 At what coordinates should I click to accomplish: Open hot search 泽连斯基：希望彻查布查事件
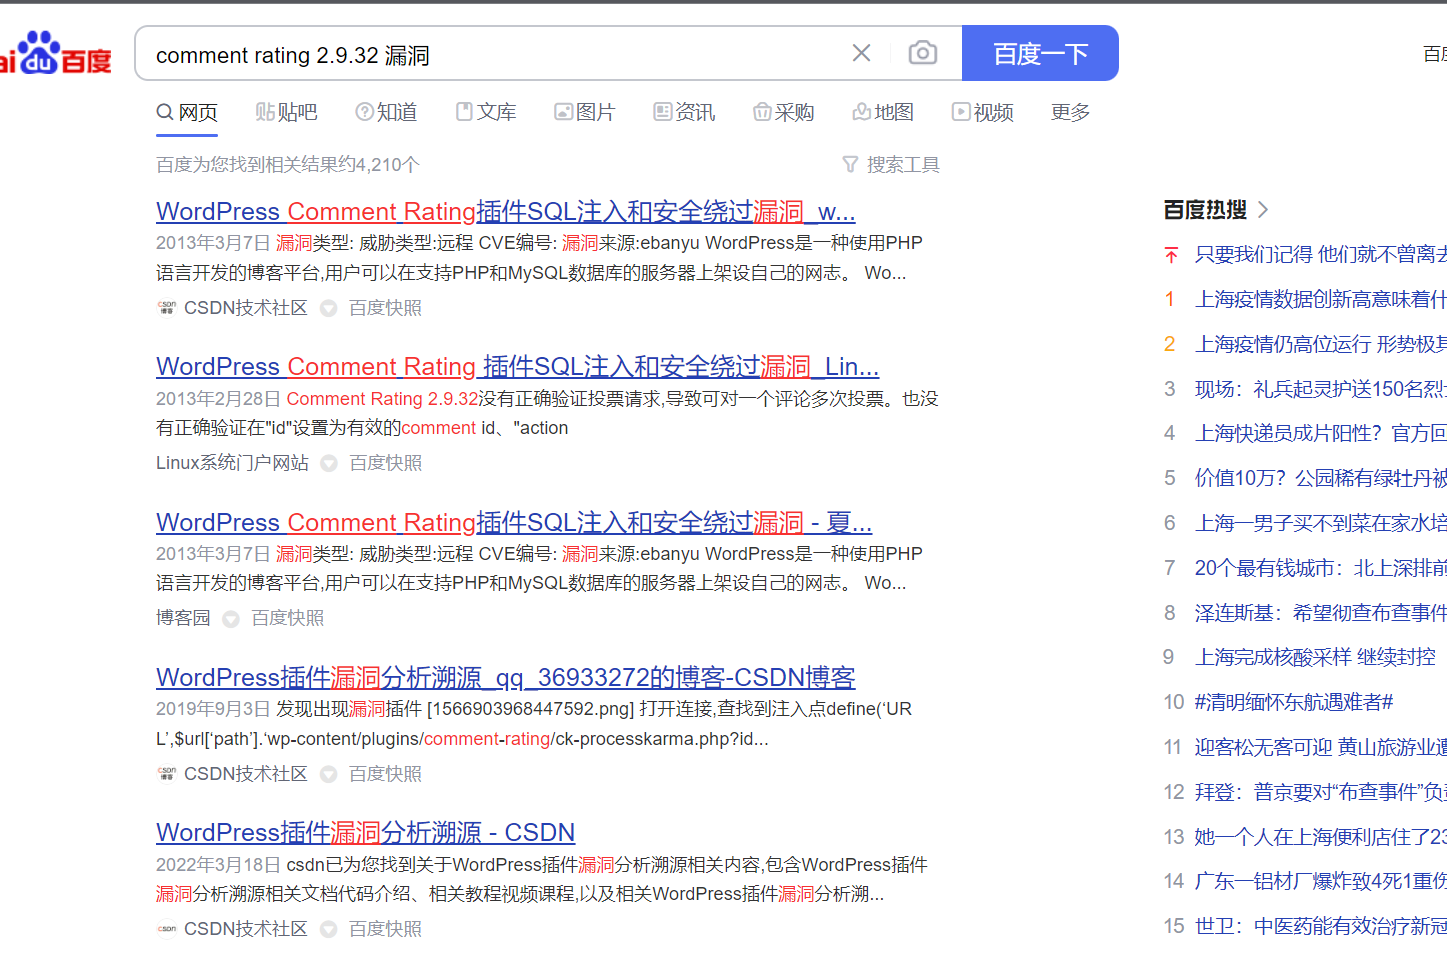tap(1320, 613)
